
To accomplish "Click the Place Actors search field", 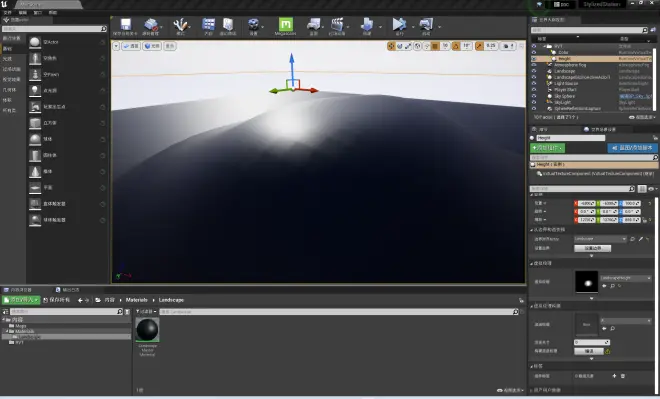I will (x=54, y=29).
